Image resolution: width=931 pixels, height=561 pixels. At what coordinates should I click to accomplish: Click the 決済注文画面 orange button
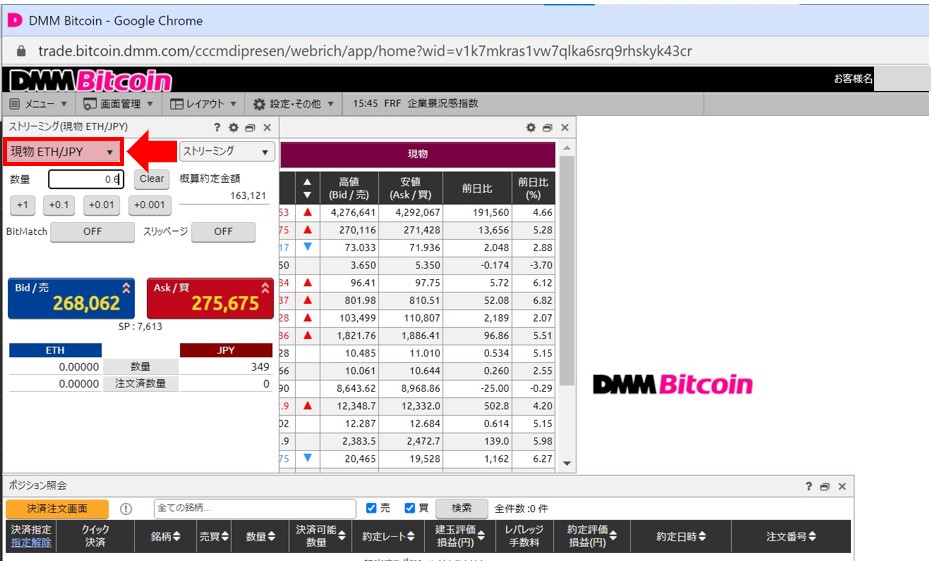[x=57, y=509]
